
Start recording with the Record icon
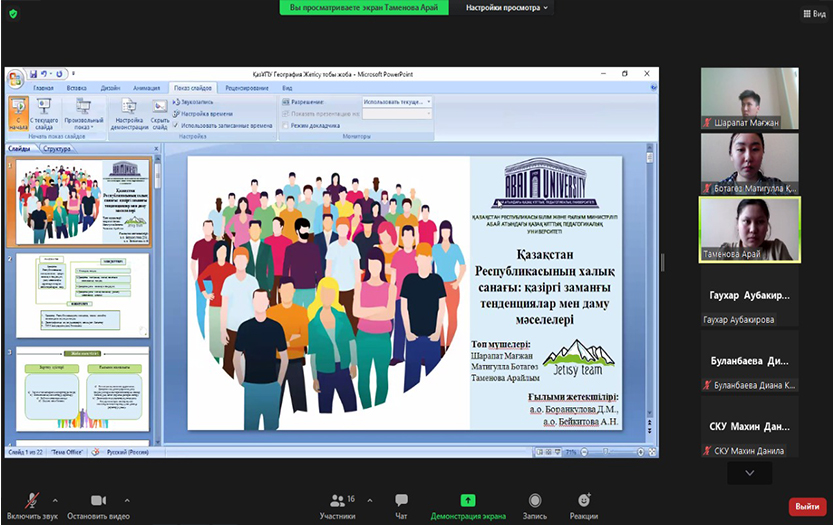pos(534,500)
